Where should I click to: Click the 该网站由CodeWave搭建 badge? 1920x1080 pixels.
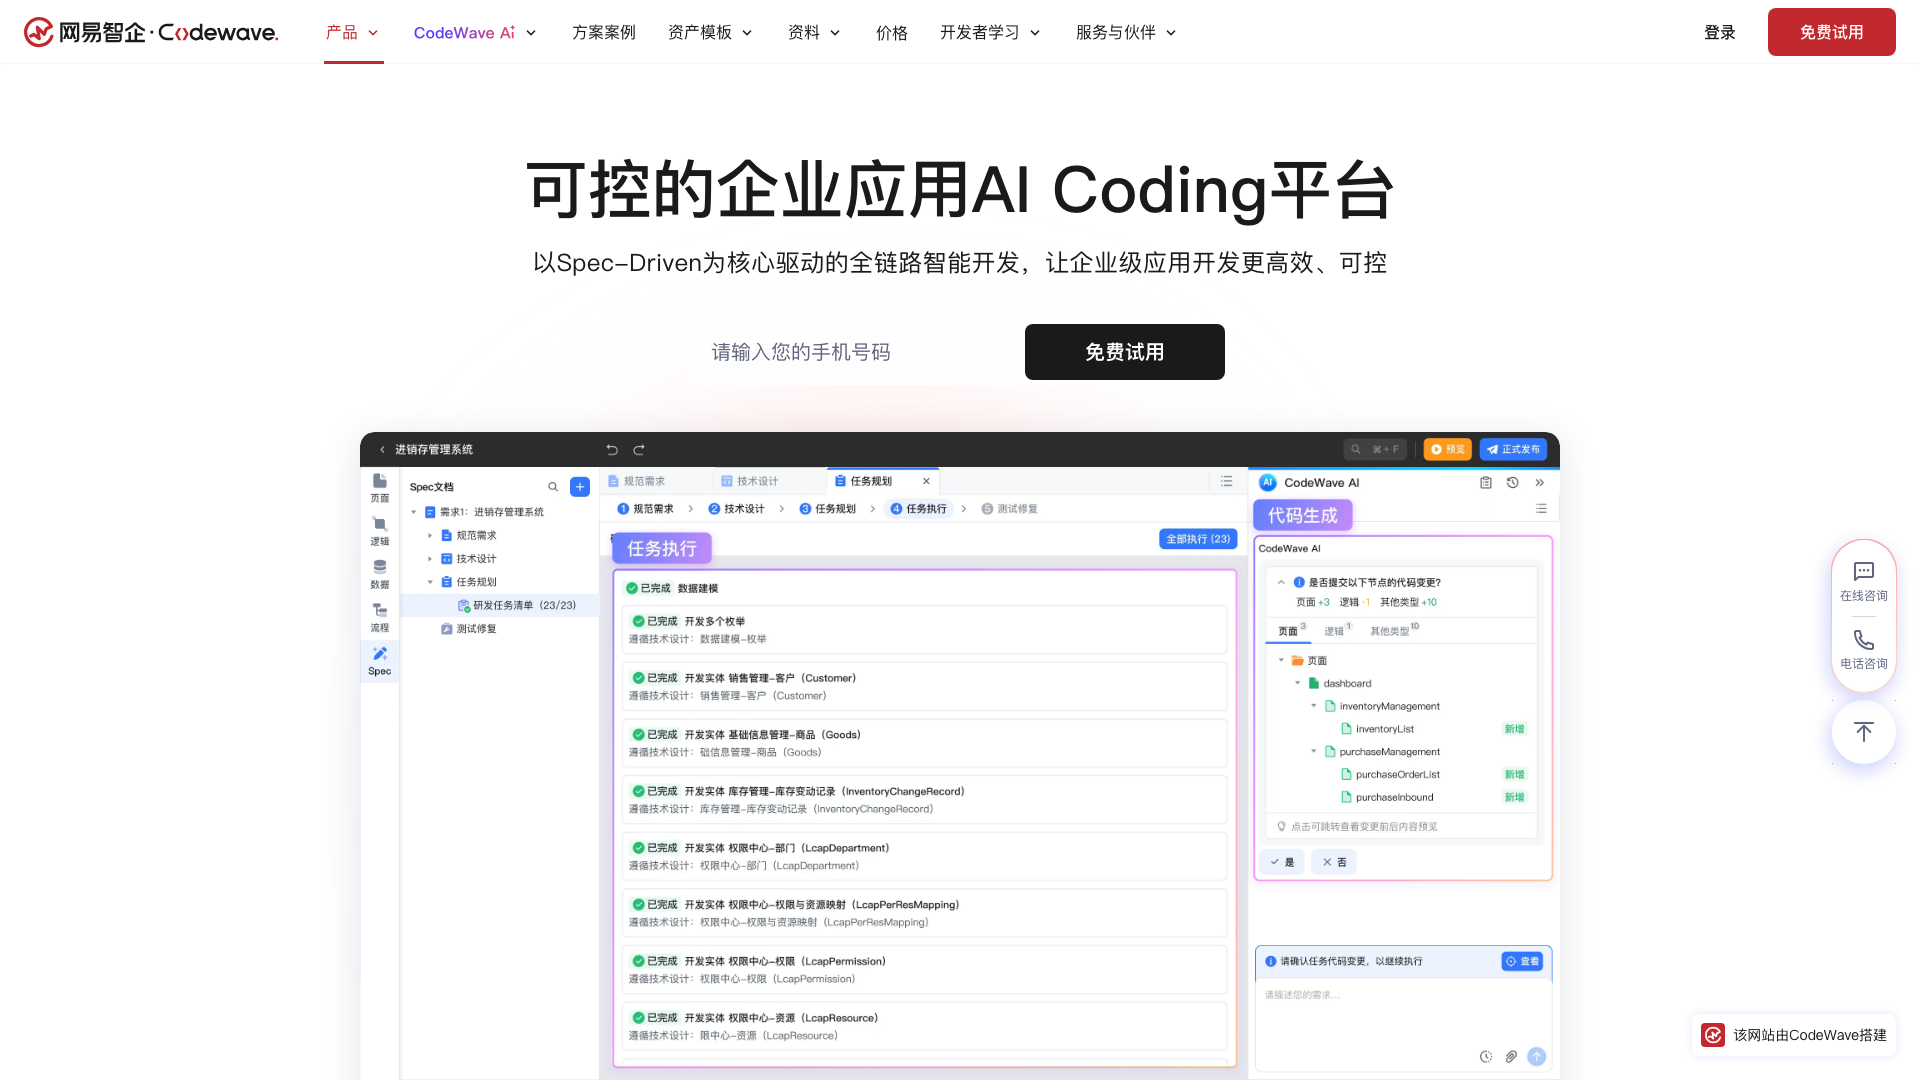pyautogui.click(x=1794, y=1035)
